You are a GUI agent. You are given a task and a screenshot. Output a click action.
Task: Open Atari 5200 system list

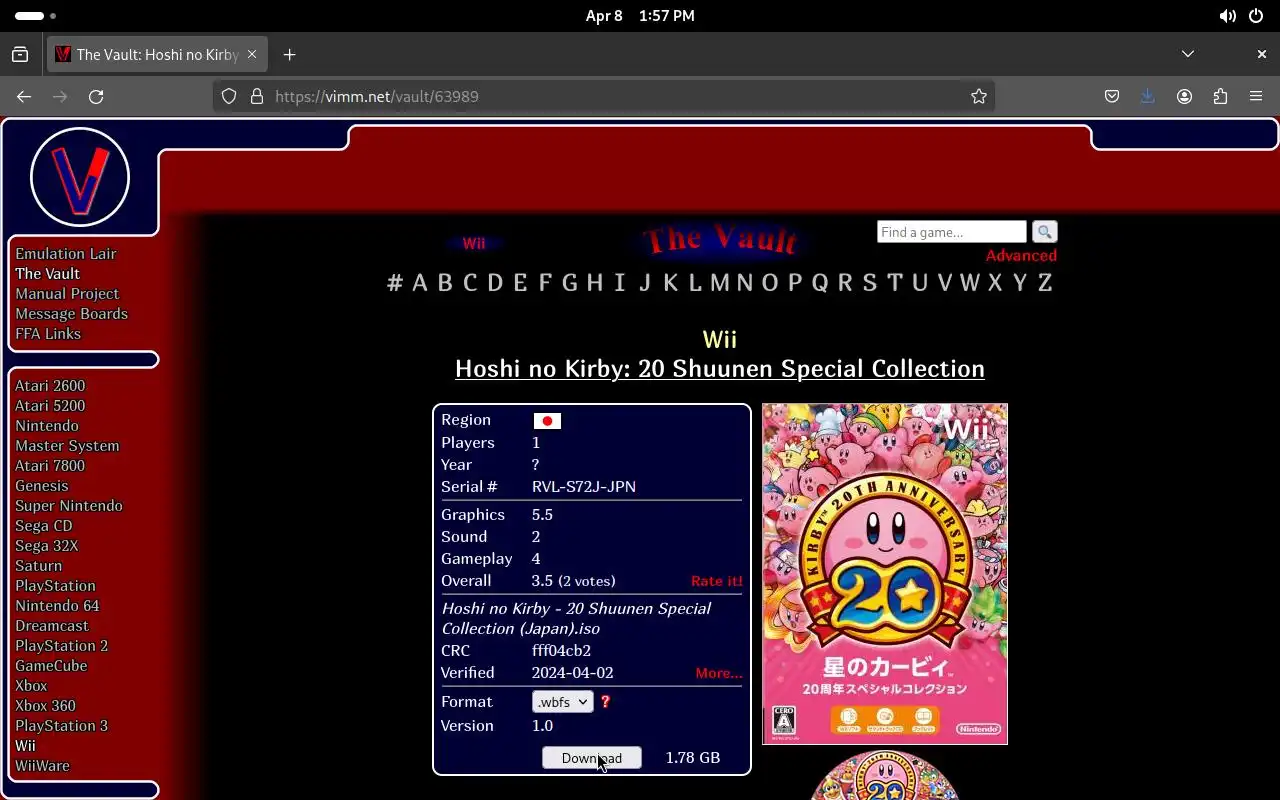pos(50,406)
